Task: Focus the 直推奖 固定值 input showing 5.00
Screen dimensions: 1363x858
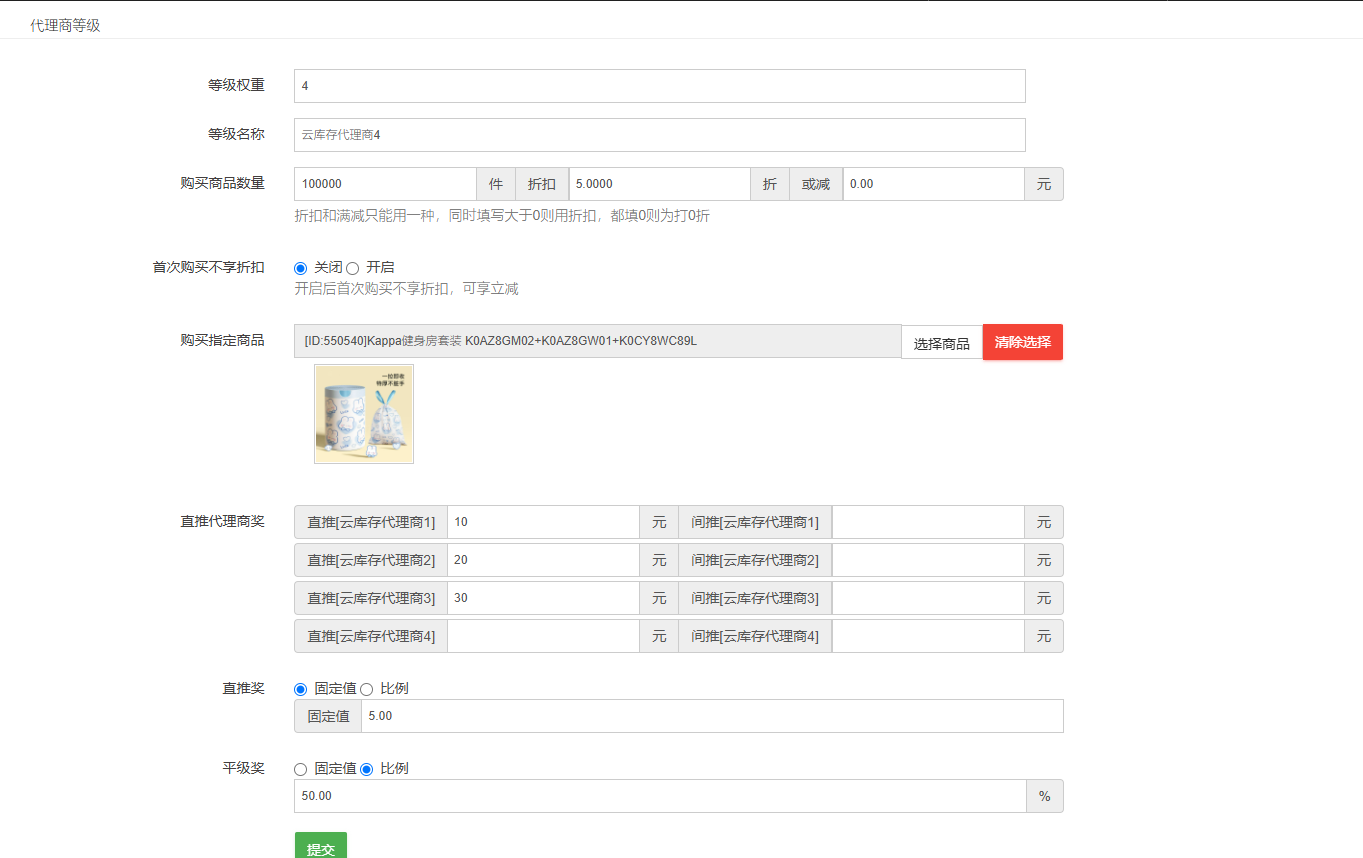Action: pos(711,716)
